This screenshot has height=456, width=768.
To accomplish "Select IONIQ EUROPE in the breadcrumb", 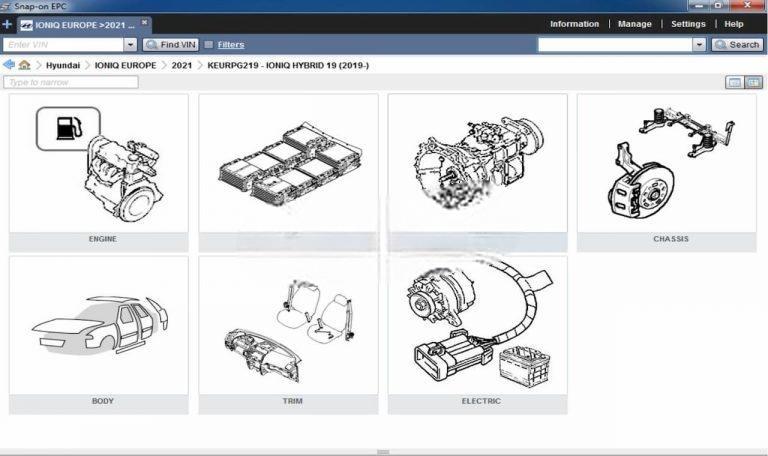I will (125, 65).
